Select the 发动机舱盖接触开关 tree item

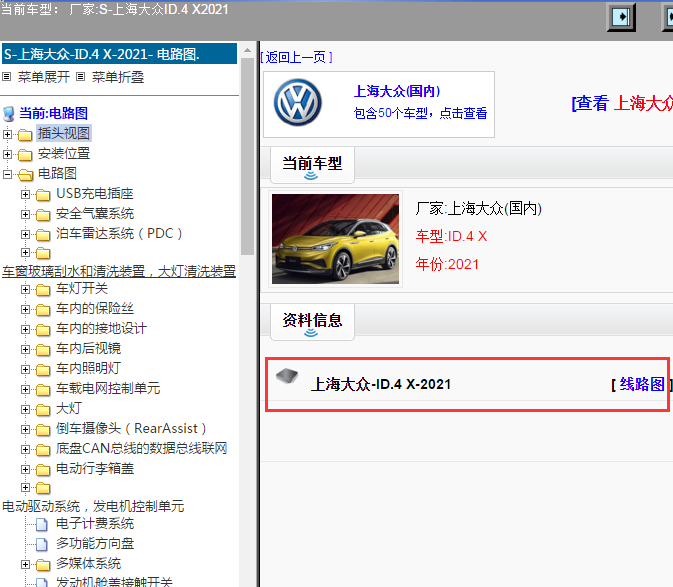[x=114, y=582]
